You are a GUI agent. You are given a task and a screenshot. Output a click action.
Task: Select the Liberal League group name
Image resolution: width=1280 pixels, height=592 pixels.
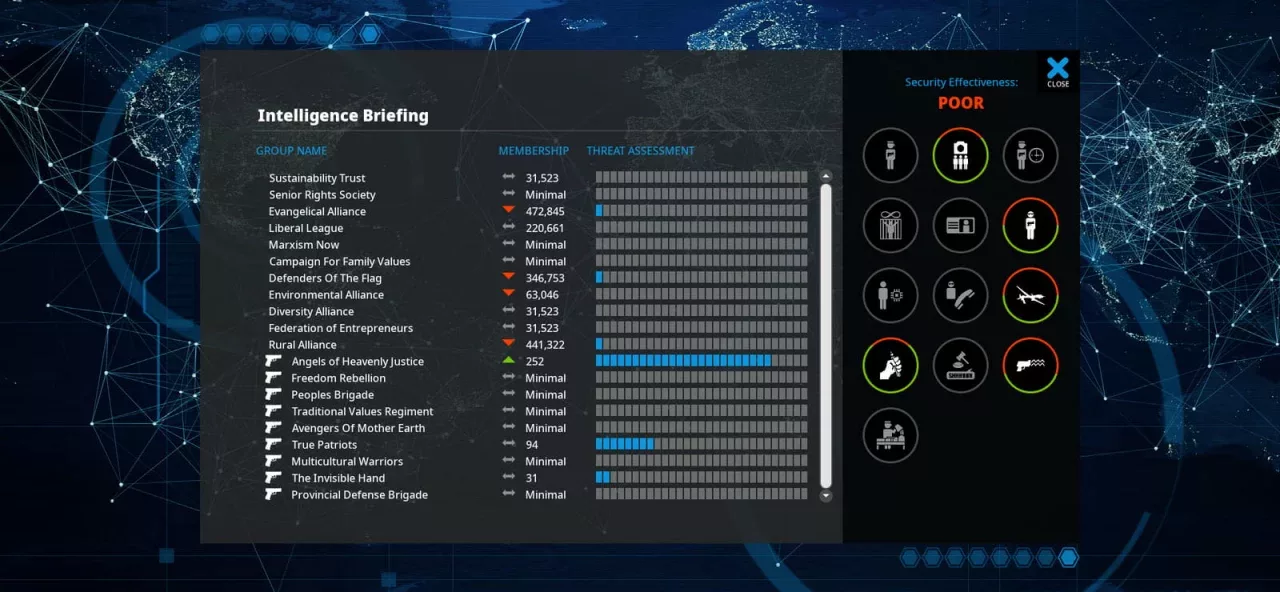click(306, 228)
